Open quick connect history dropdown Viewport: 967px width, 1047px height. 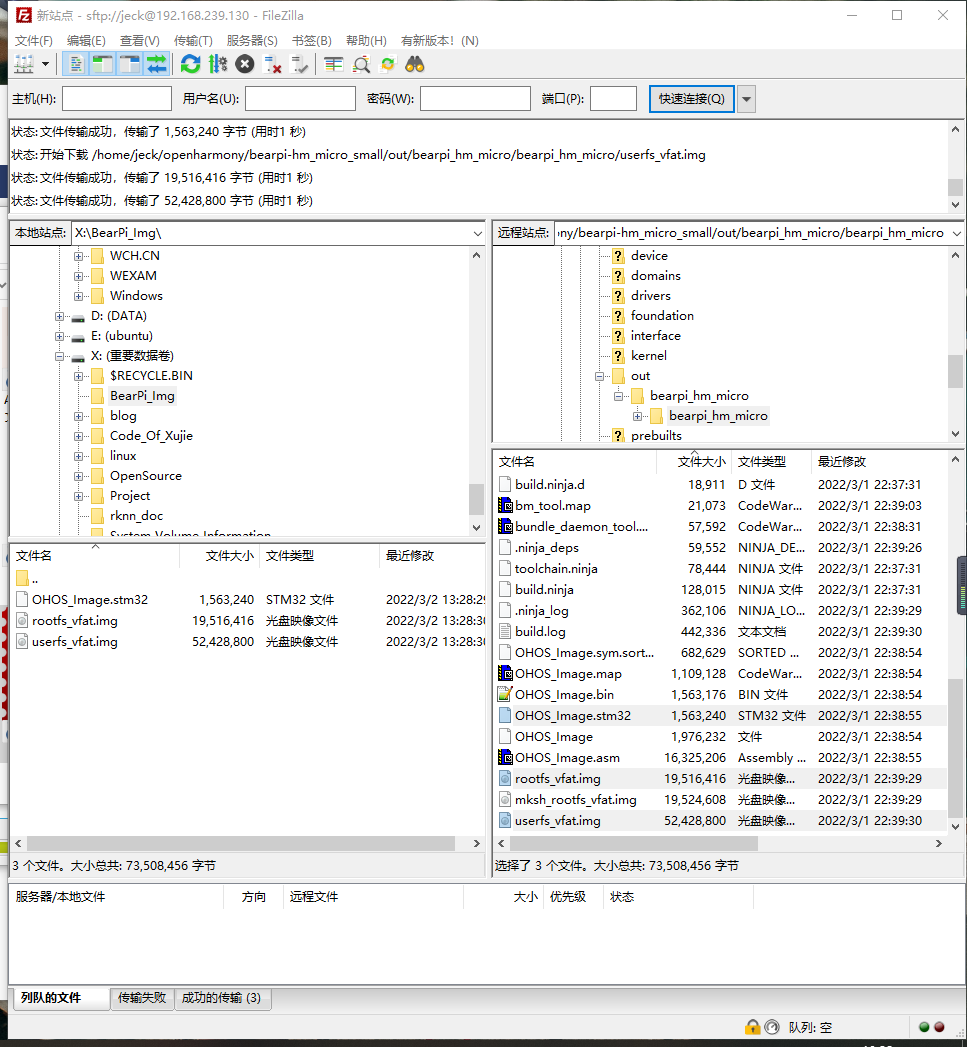tap(747, 99)
